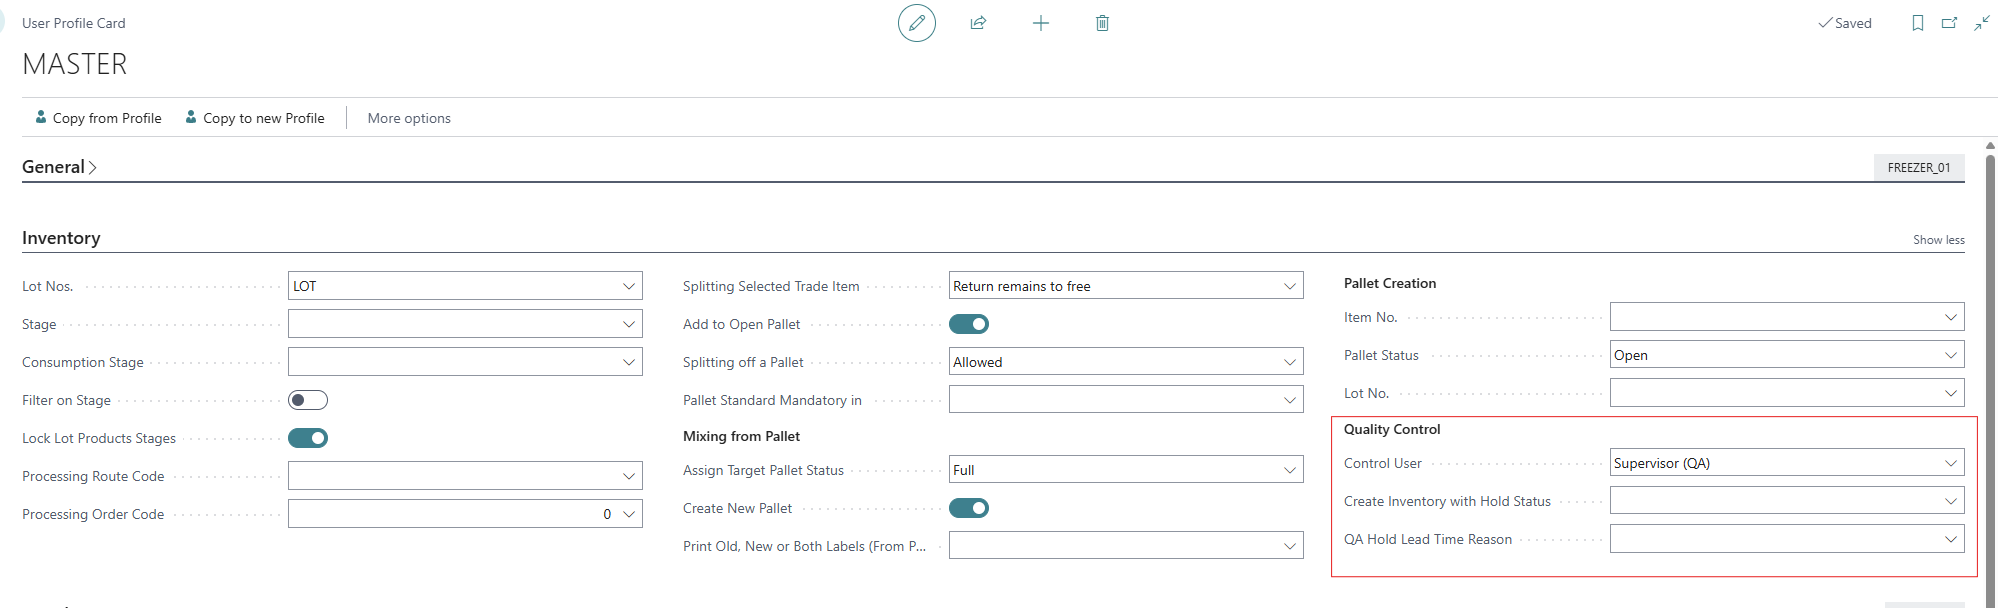The image size is (1999, 608).
Task: Turn off Add to Open Pallet
Action: [x=968, y=324]
